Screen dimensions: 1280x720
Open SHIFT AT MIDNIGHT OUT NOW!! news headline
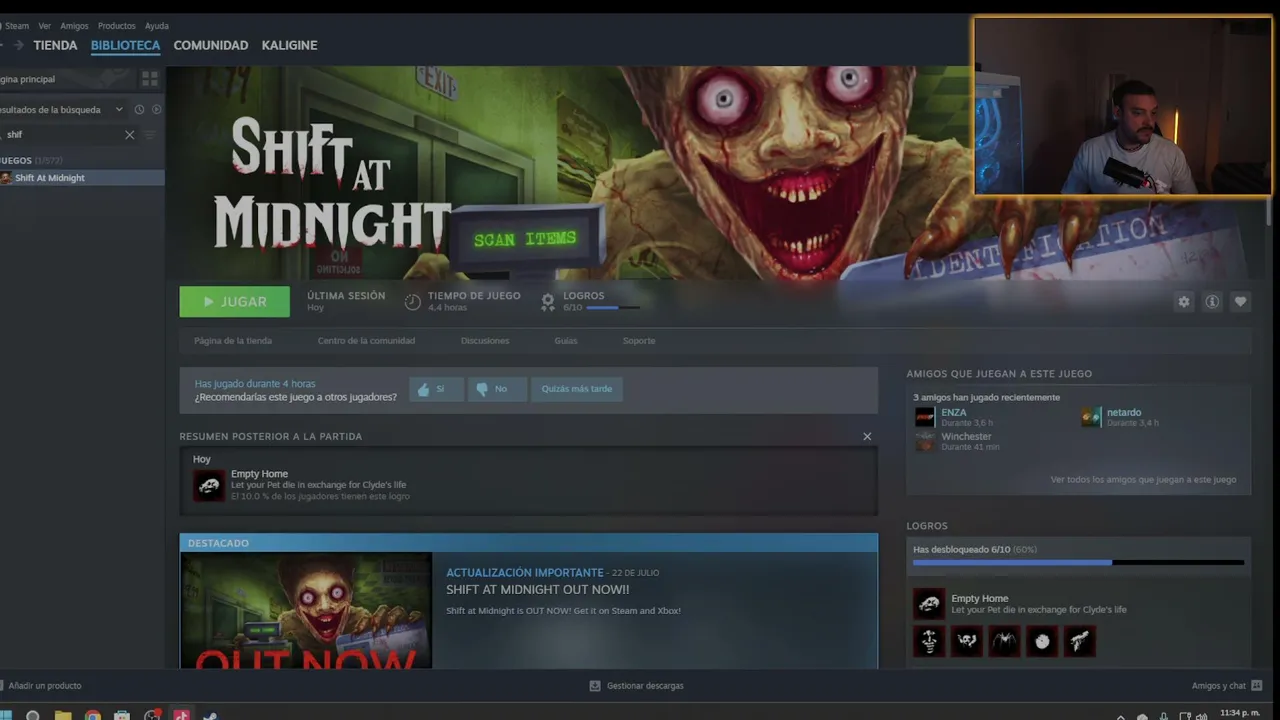[538, 590]
